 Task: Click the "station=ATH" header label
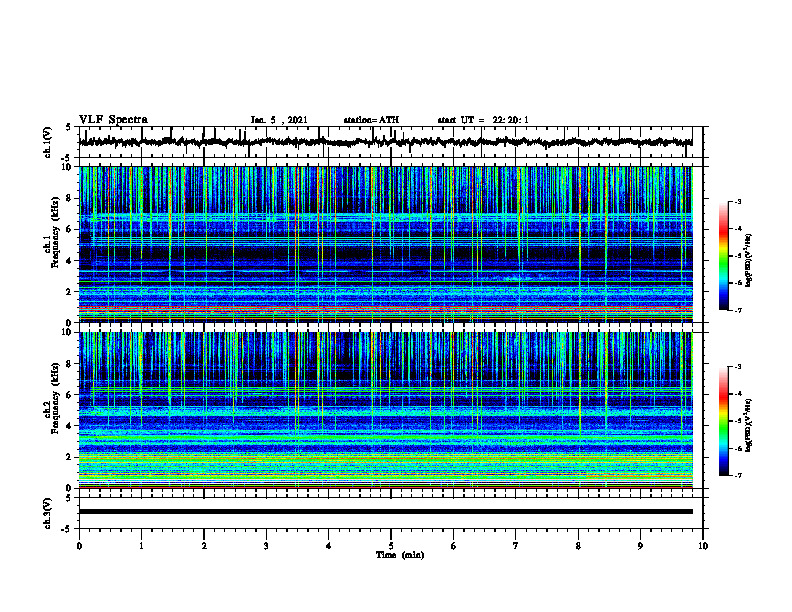point(371,120)
